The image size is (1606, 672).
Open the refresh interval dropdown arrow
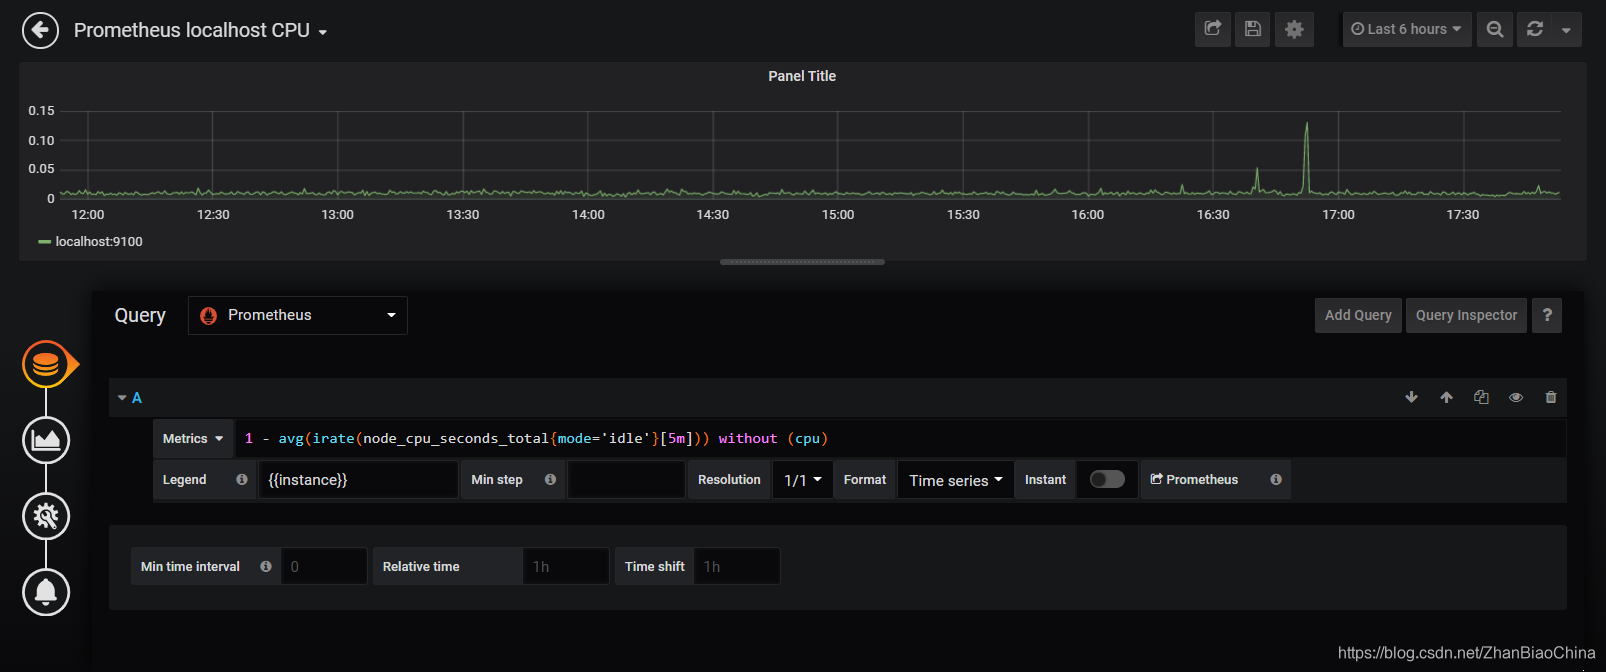click(x=1566, y=30)
